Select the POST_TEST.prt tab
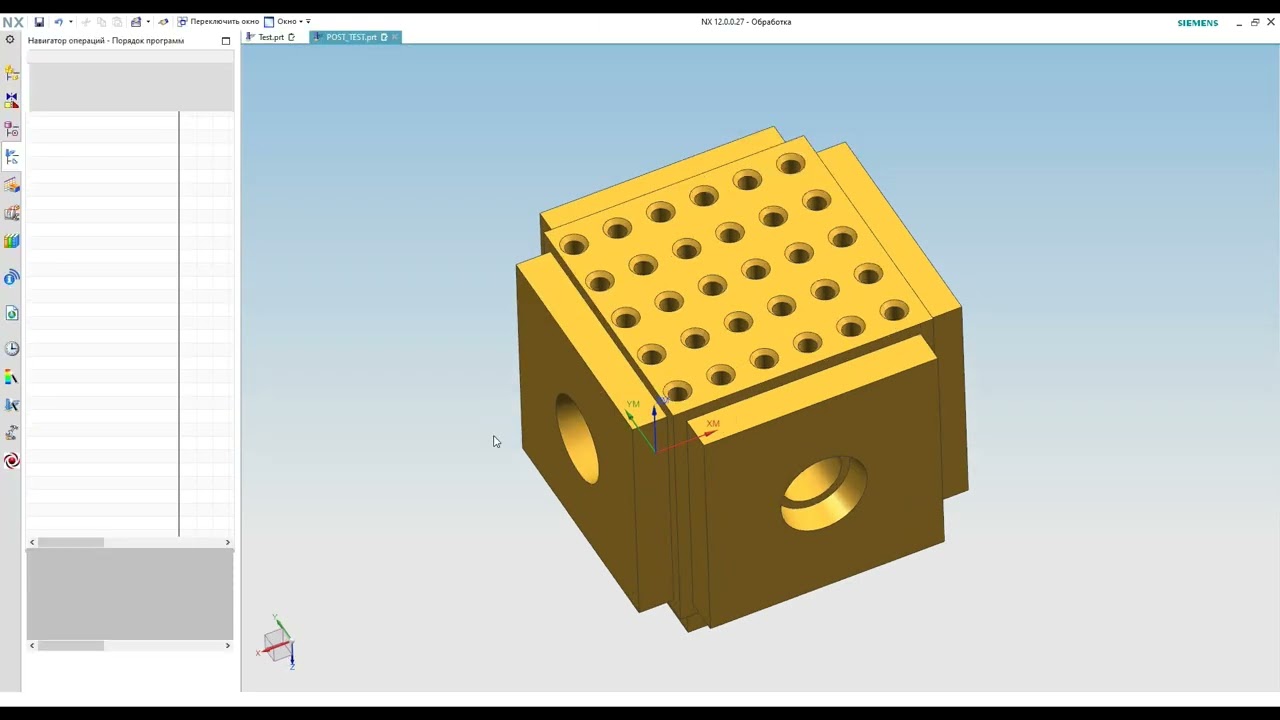 pyautogui.click(x=350, y=37)
